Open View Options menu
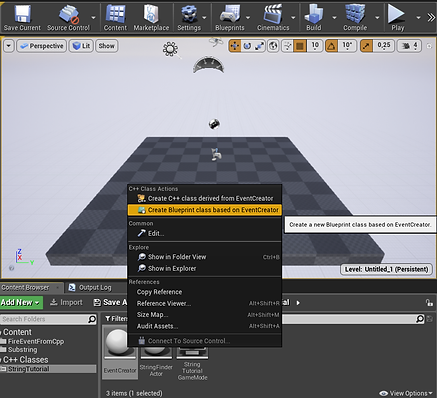437x398 pixels. [x=406, y=394]
